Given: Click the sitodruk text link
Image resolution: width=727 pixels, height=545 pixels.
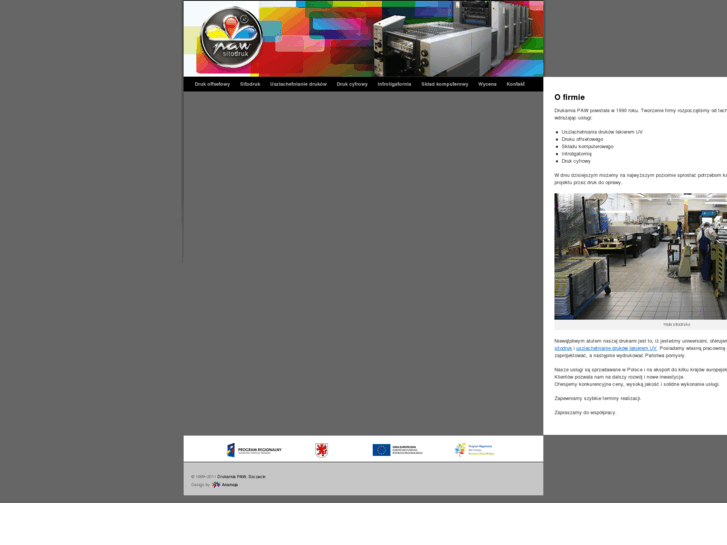Looking at the screenshot, I should 563,348.
